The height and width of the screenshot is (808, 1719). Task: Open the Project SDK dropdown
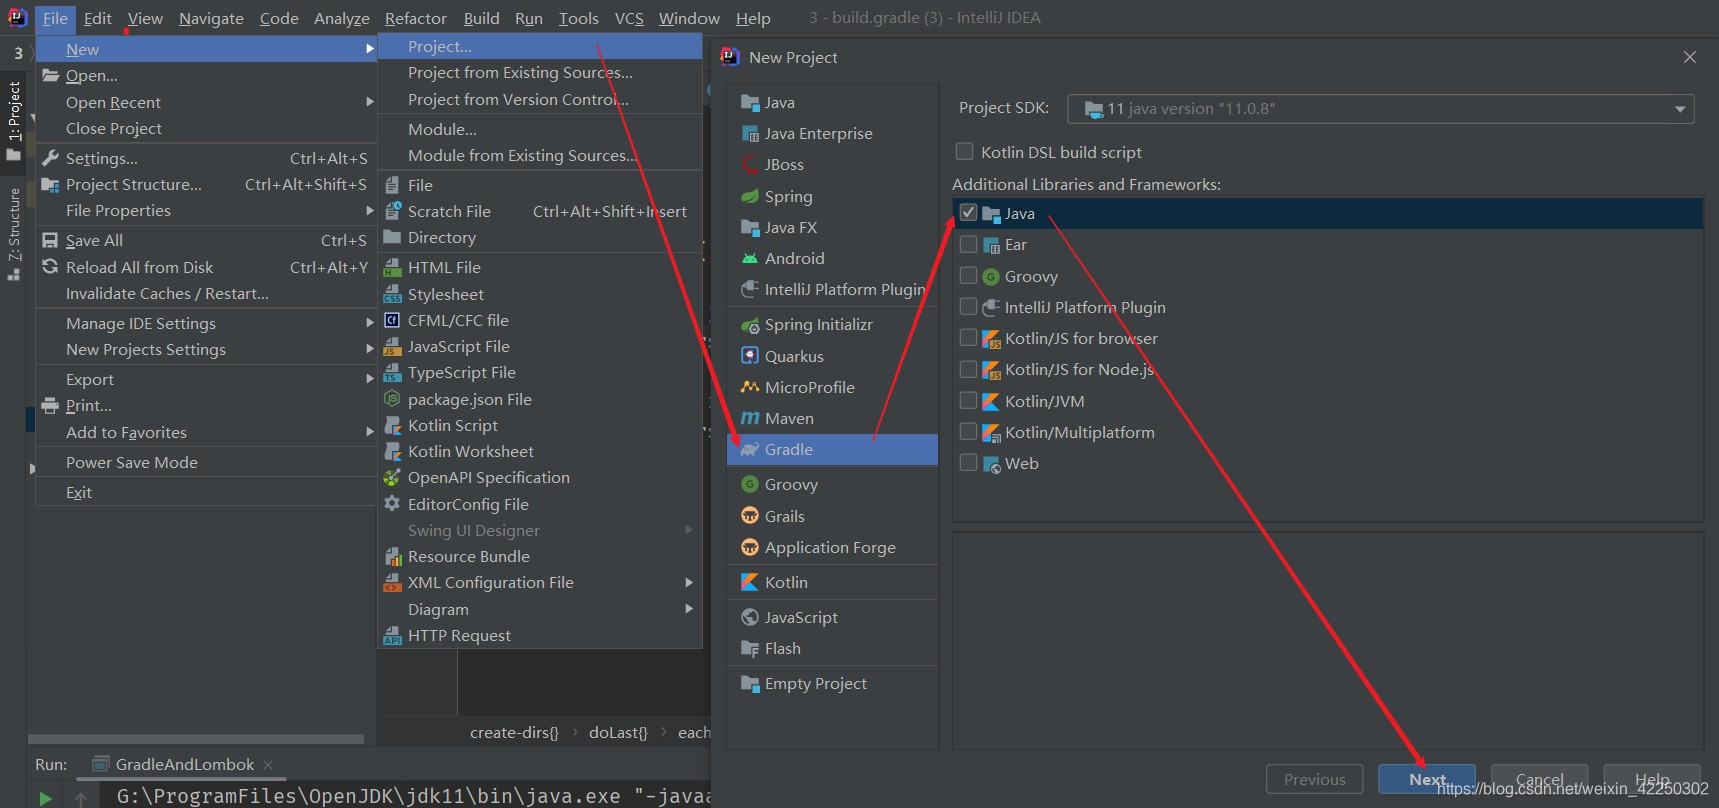click(1380, 109)
